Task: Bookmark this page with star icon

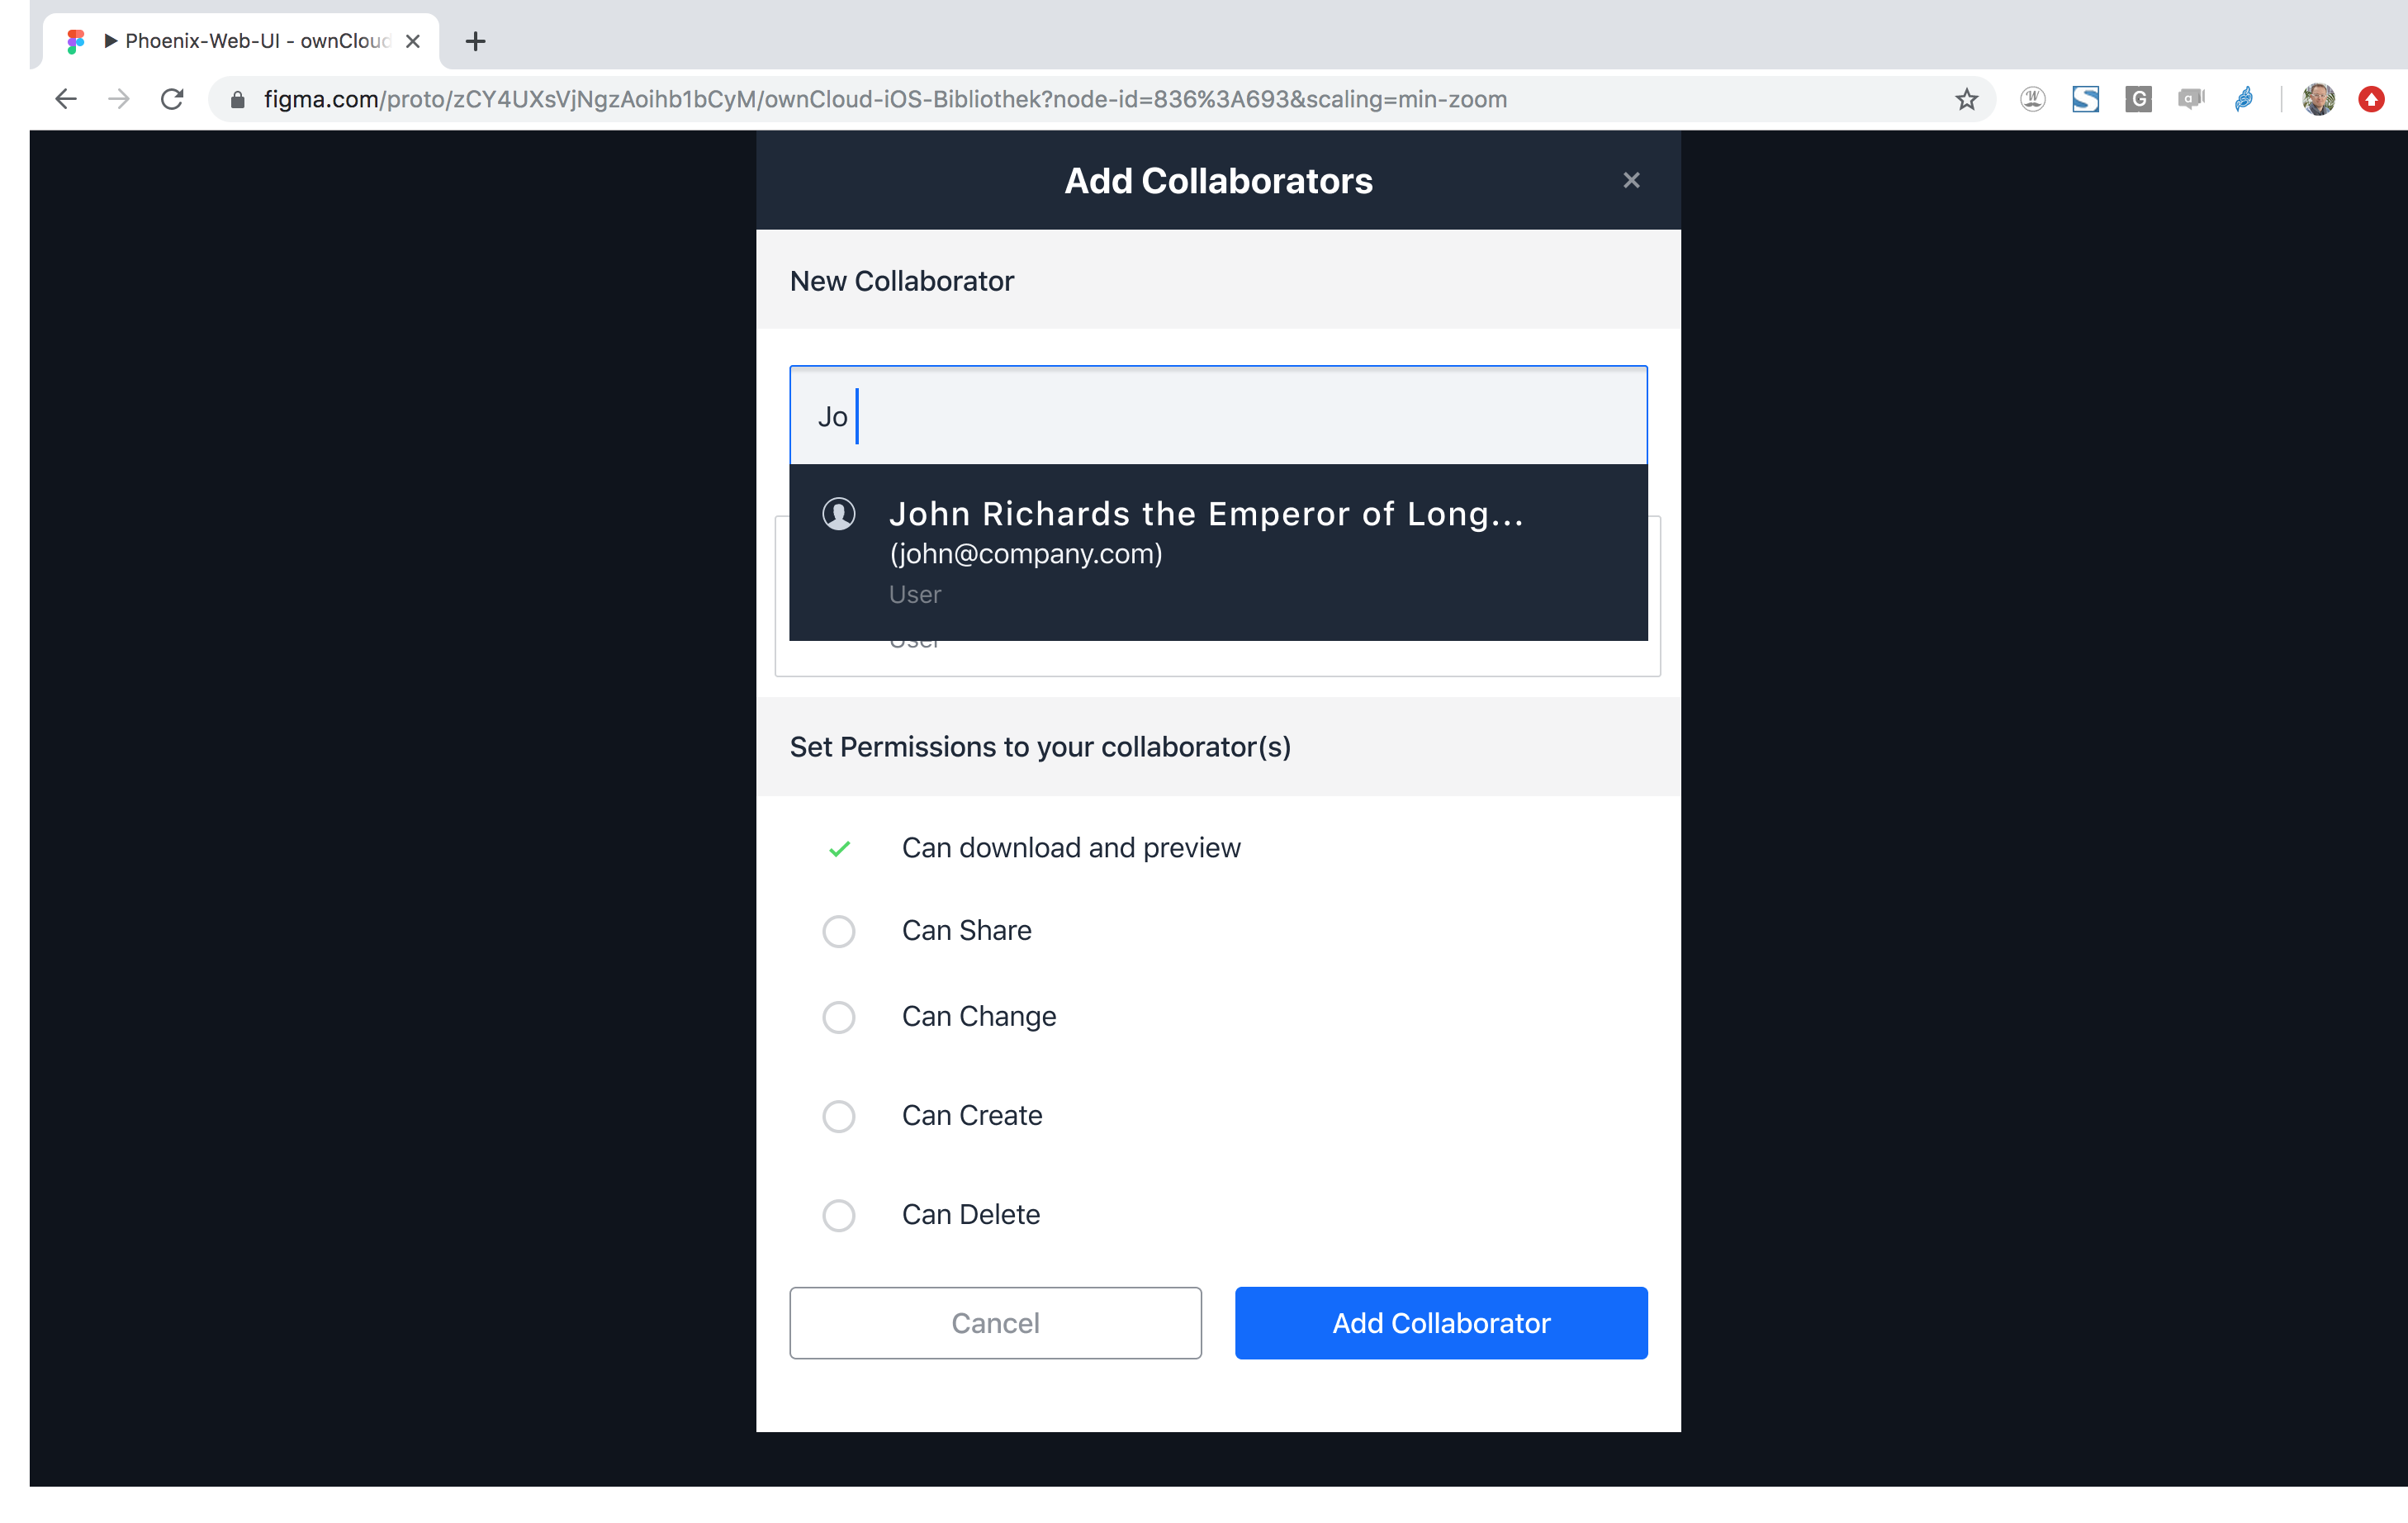Action: pyautogui.click(x=1966, y=99)
